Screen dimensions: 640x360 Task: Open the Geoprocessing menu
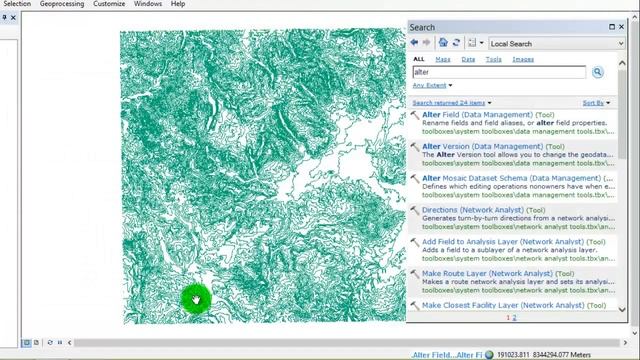(x=62, y=4)
